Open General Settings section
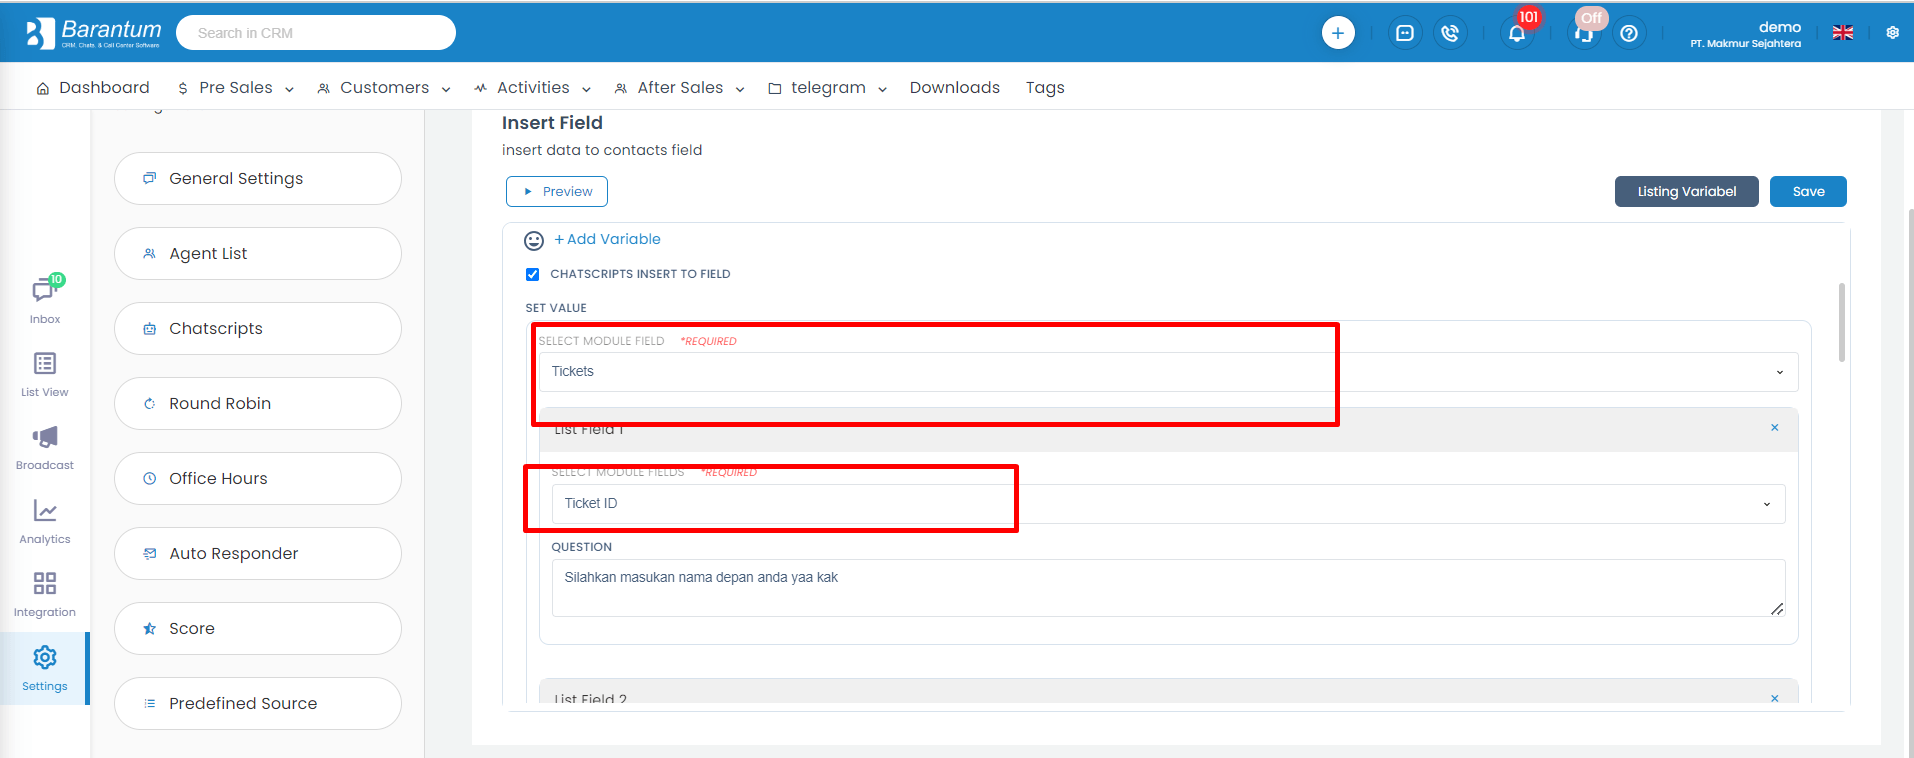 (x=258, y=179)
